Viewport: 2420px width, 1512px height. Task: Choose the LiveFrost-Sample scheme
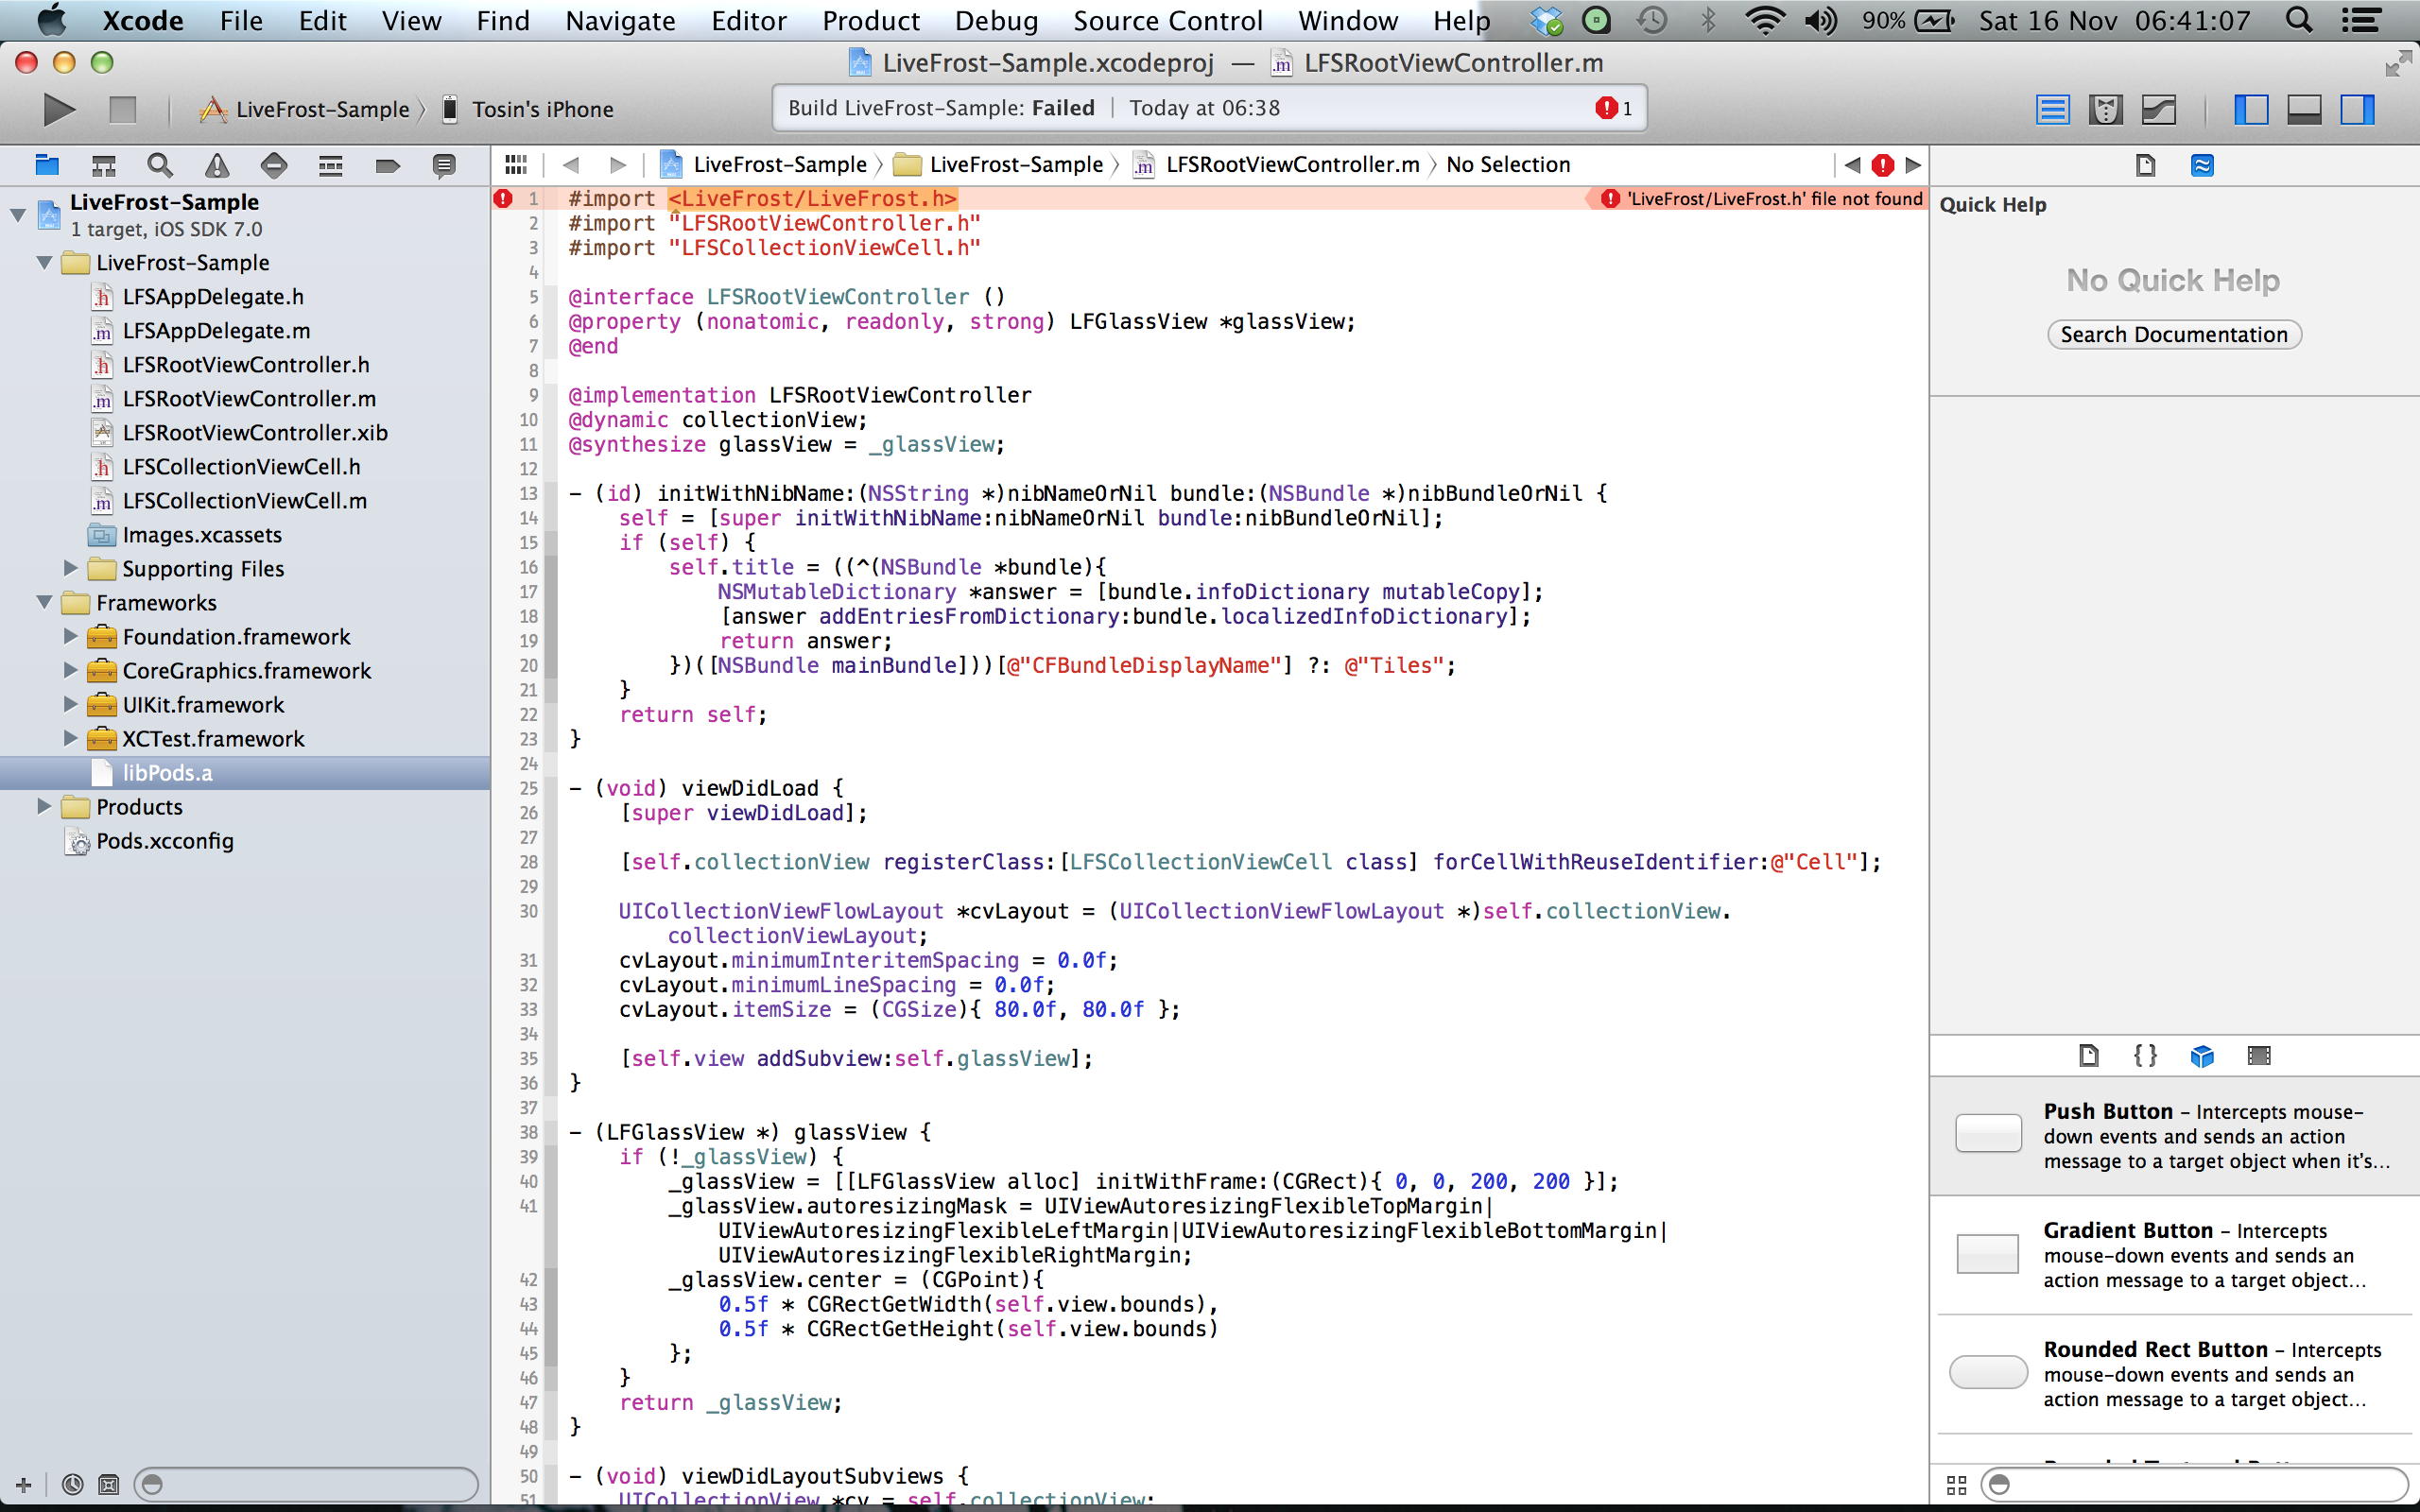[308, 109]
